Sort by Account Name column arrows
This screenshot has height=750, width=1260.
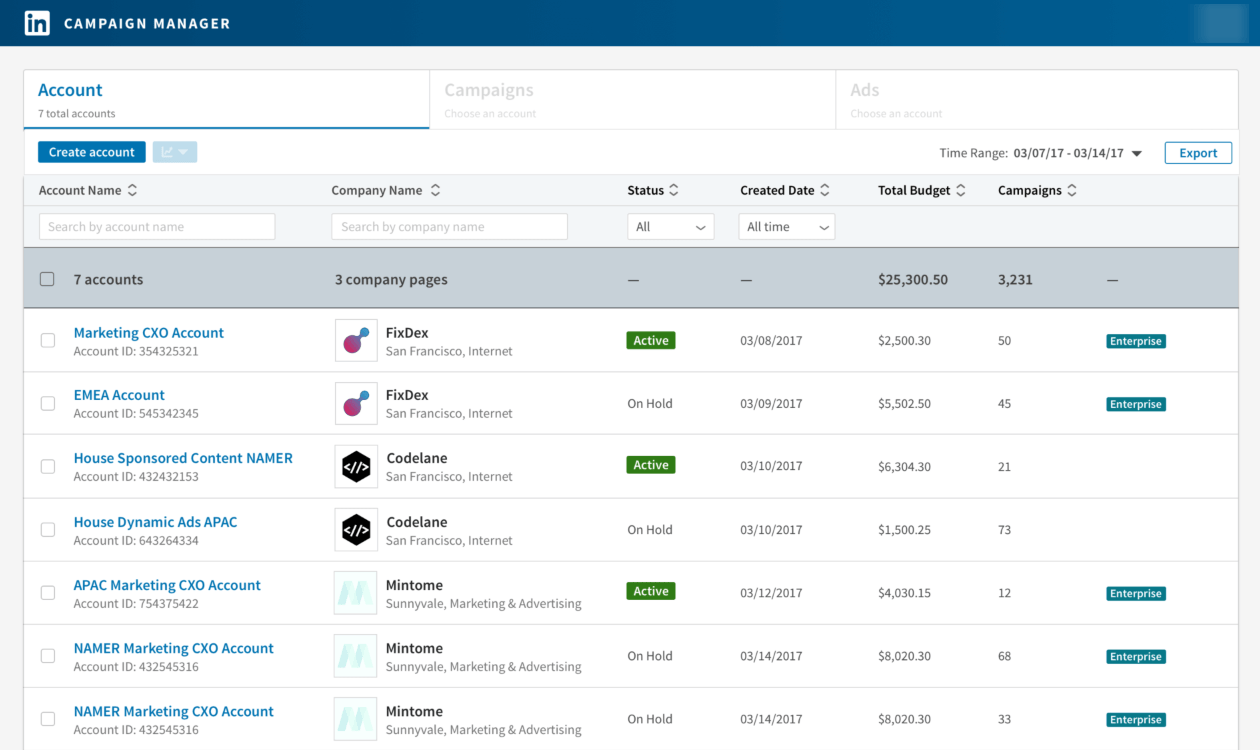point(132,190)
